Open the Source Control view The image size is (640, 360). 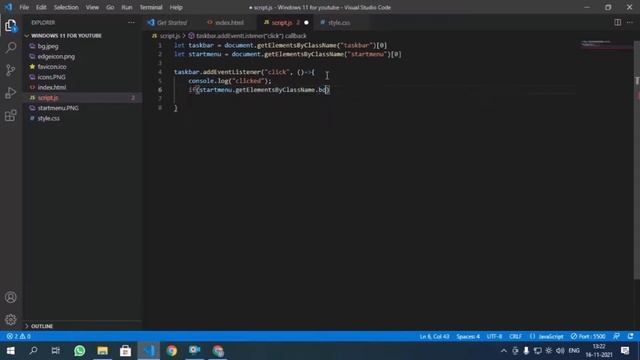click(11, 70)
